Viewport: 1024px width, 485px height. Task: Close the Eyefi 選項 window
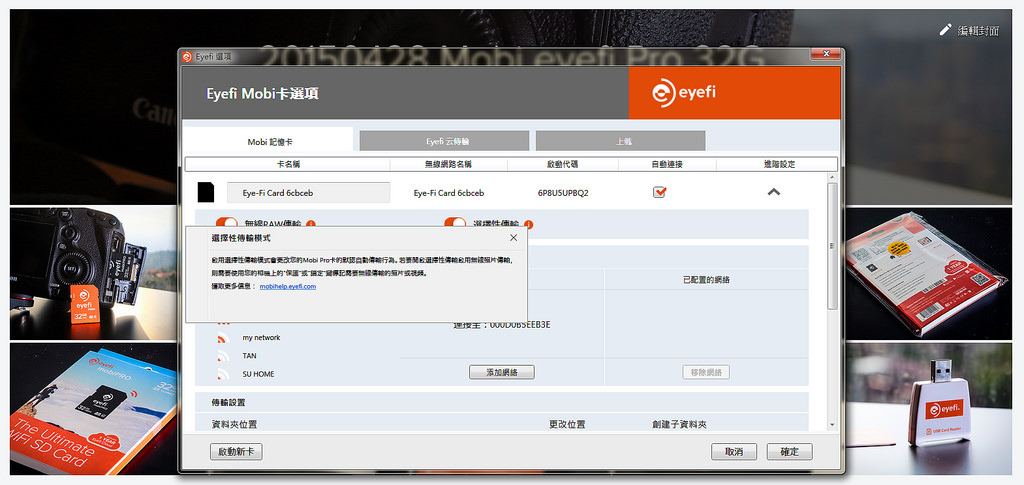(x=827, y=54)
